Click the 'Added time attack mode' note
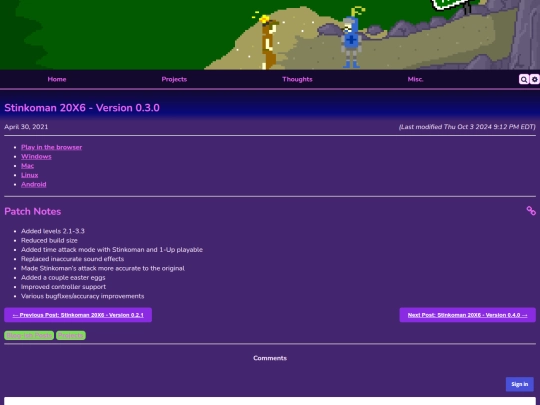 tap(112, 250)
